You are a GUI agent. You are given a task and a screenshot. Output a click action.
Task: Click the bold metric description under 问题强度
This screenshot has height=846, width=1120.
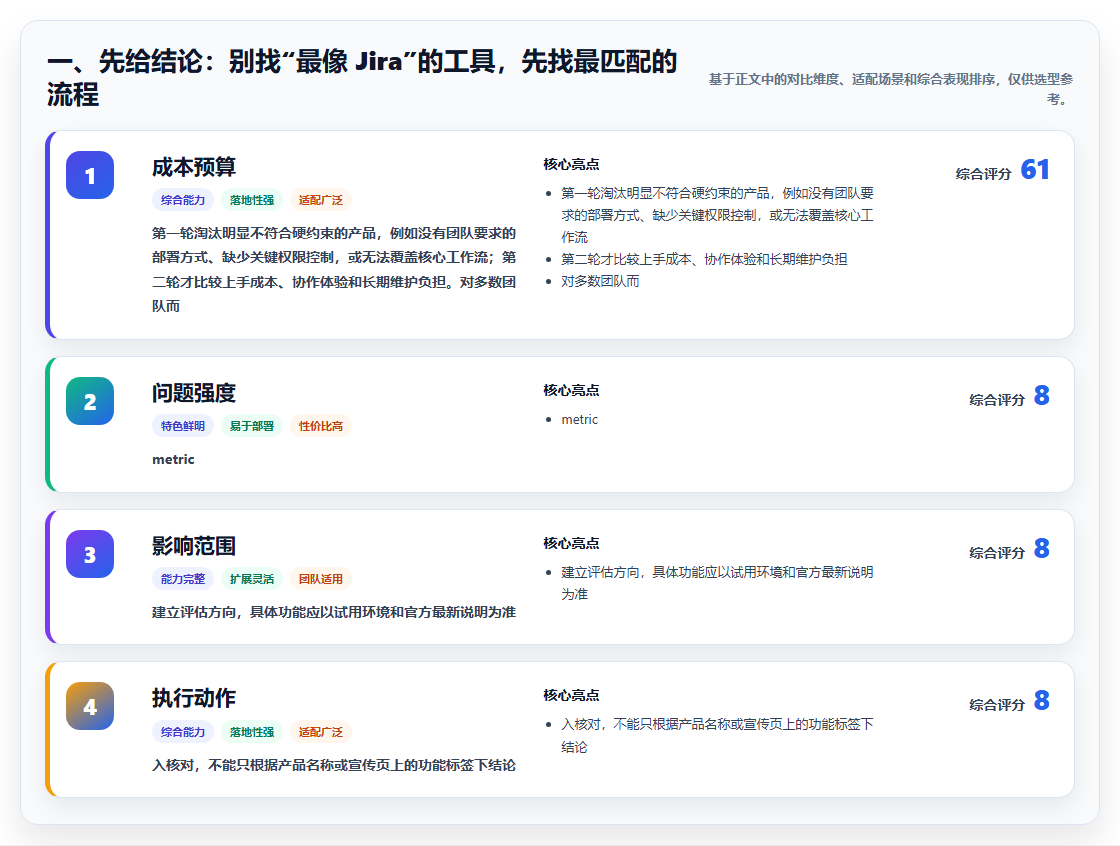click(x=173, y=459)
